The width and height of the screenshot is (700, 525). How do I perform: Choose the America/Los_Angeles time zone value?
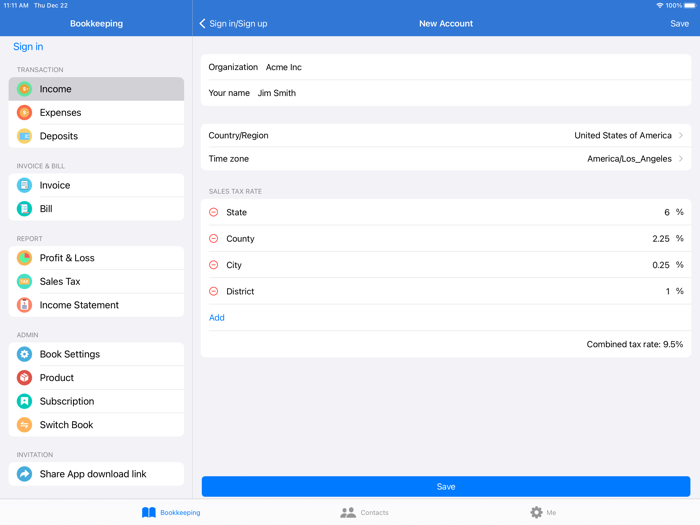(629, 158)
